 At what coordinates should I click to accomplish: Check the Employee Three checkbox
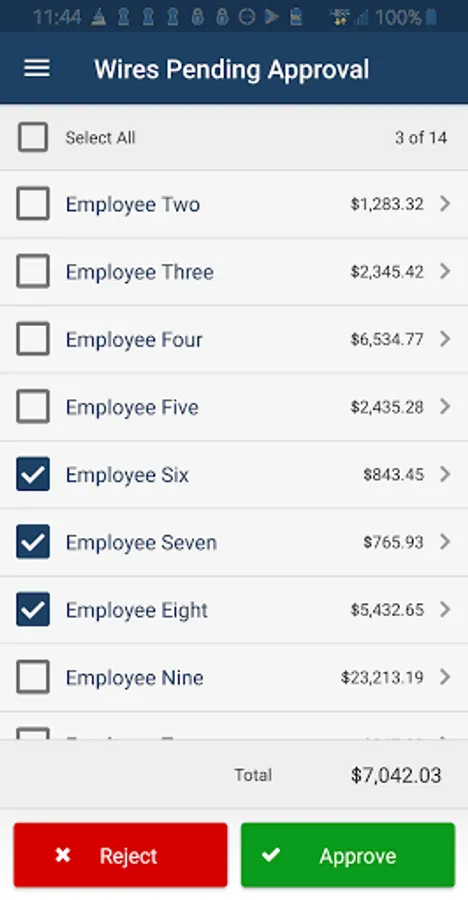[33, 271]
